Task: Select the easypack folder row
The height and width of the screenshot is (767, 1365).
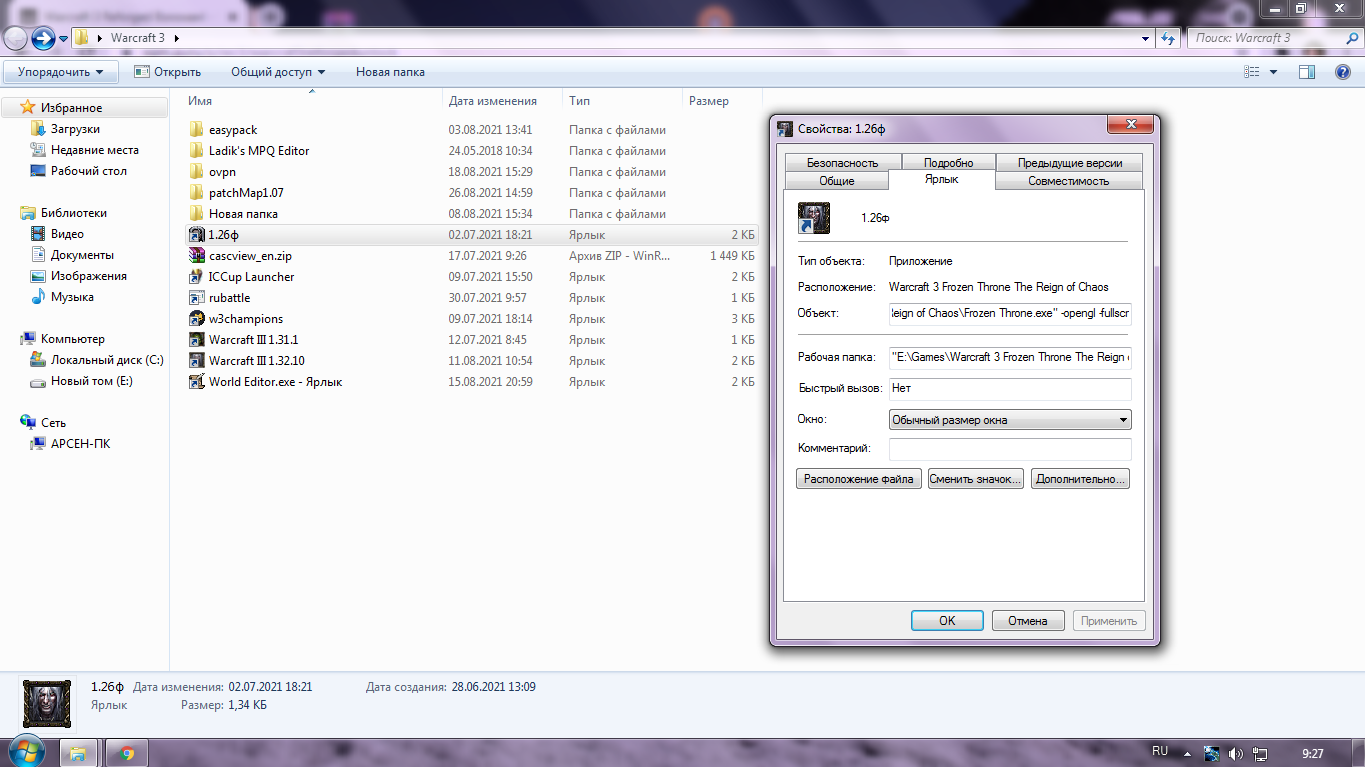Action: (471, 130)
